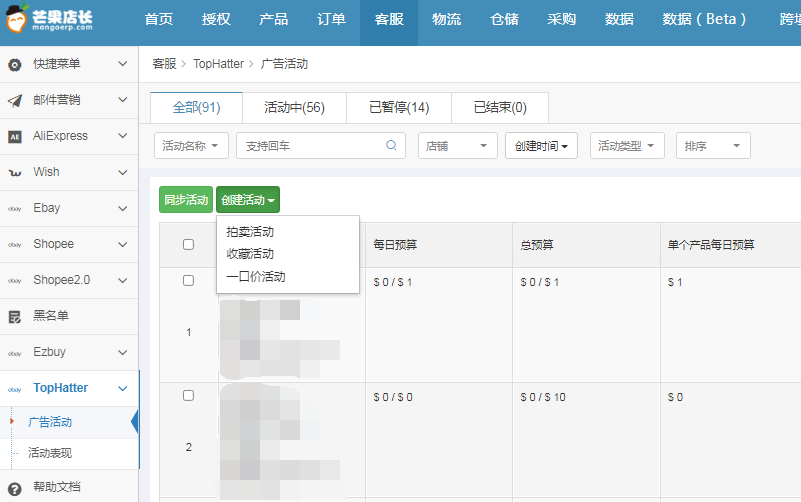
Task: Open the 授权 top menu
Action: click(x=216, y=19)
